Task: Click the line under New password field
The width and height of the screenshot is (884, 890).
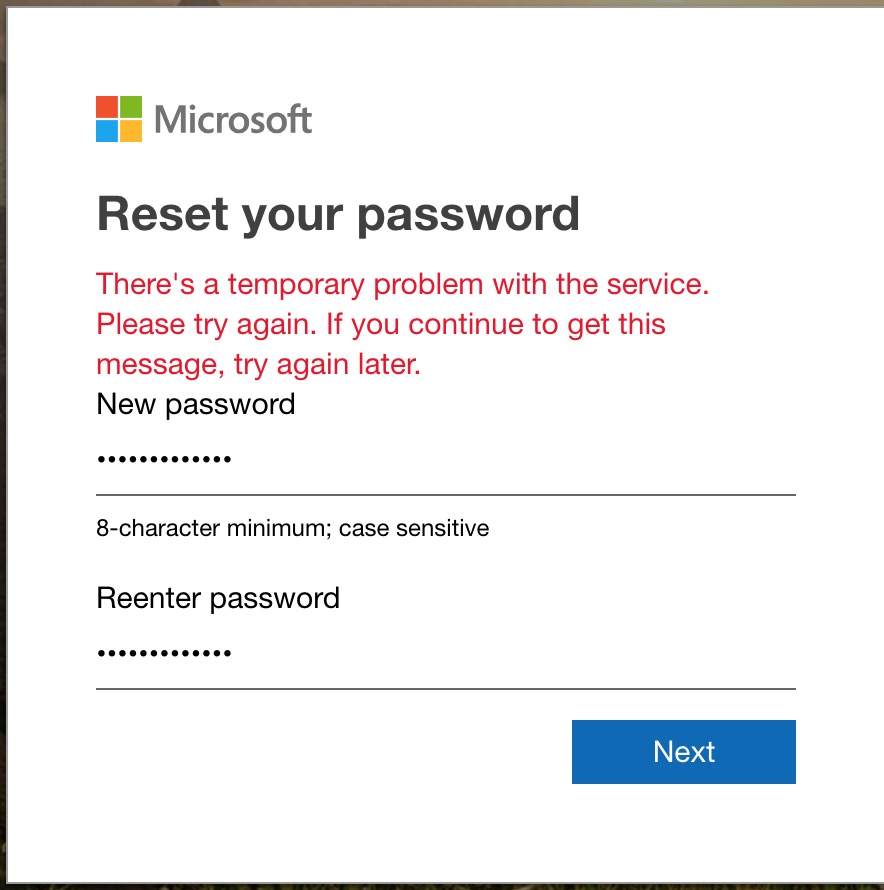Action: point(446,494)
